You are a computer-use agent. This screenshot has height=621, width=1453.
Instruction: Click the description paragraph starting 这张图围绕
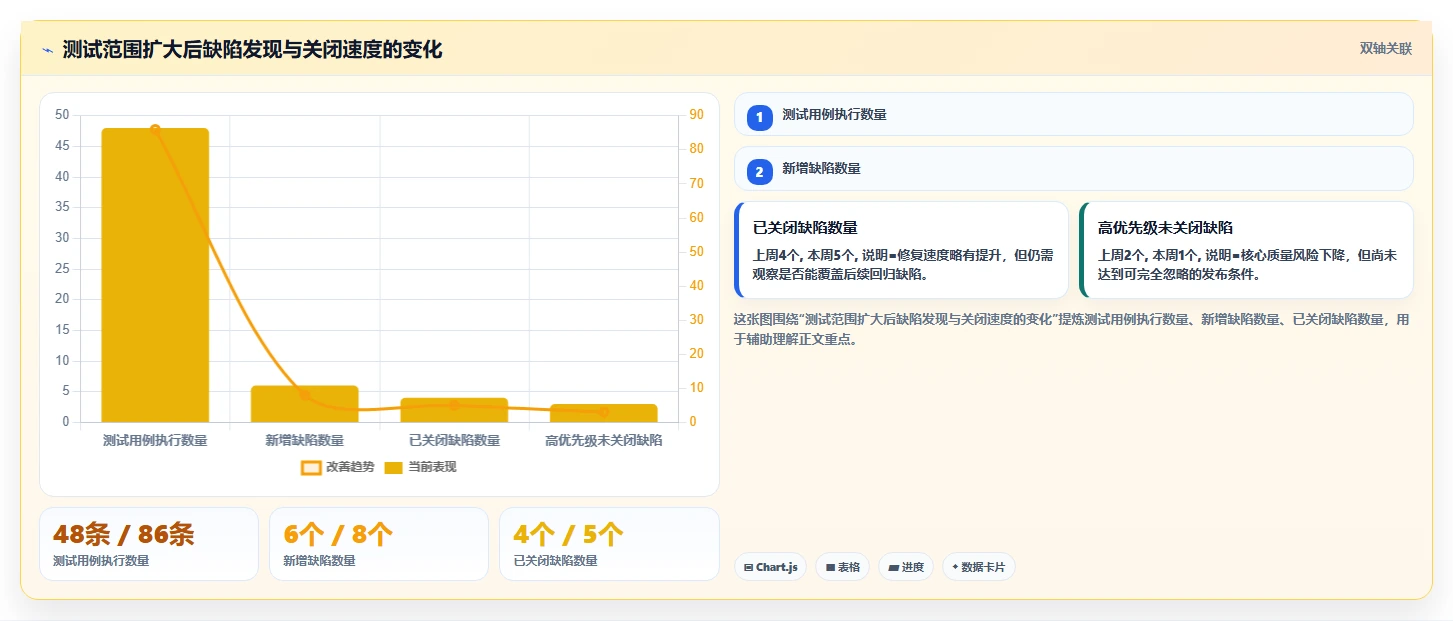[1072, 329]
